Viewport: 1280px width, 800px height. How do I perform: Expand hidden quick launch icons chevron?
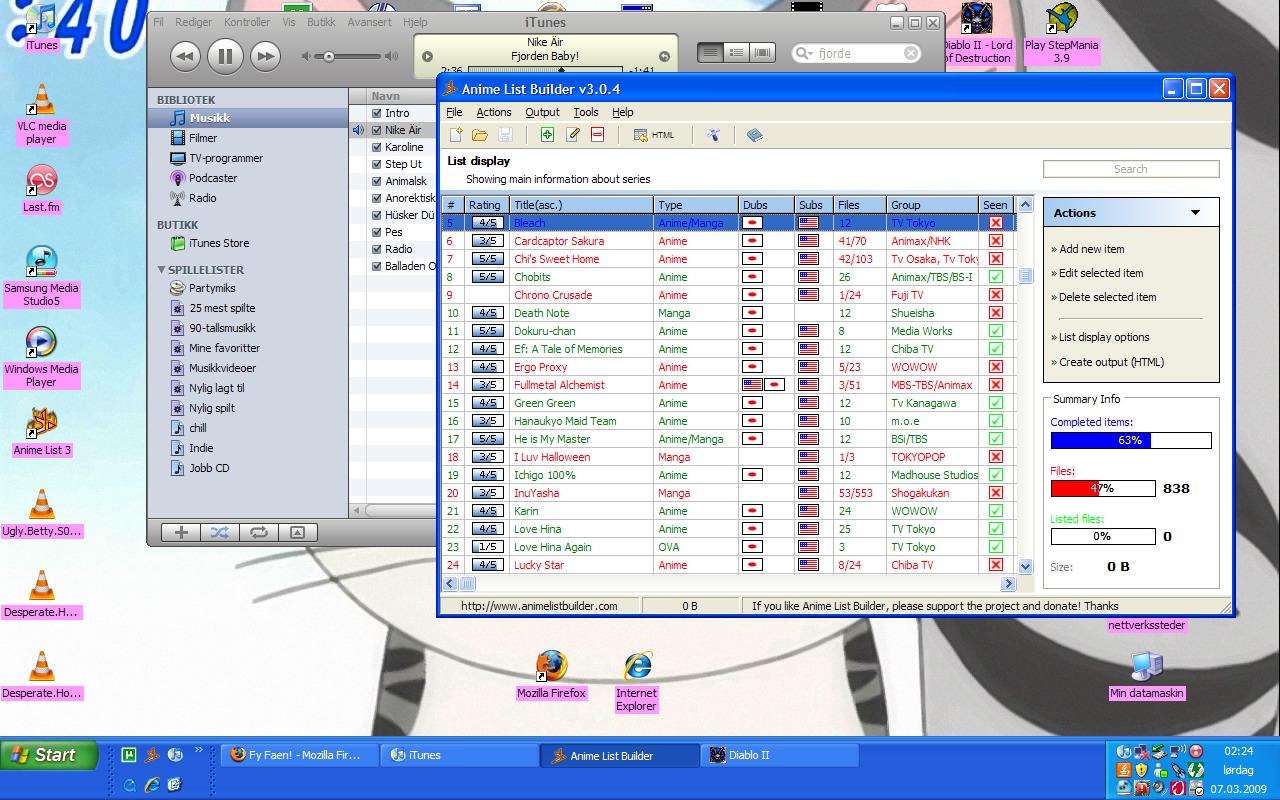point(200,750)
